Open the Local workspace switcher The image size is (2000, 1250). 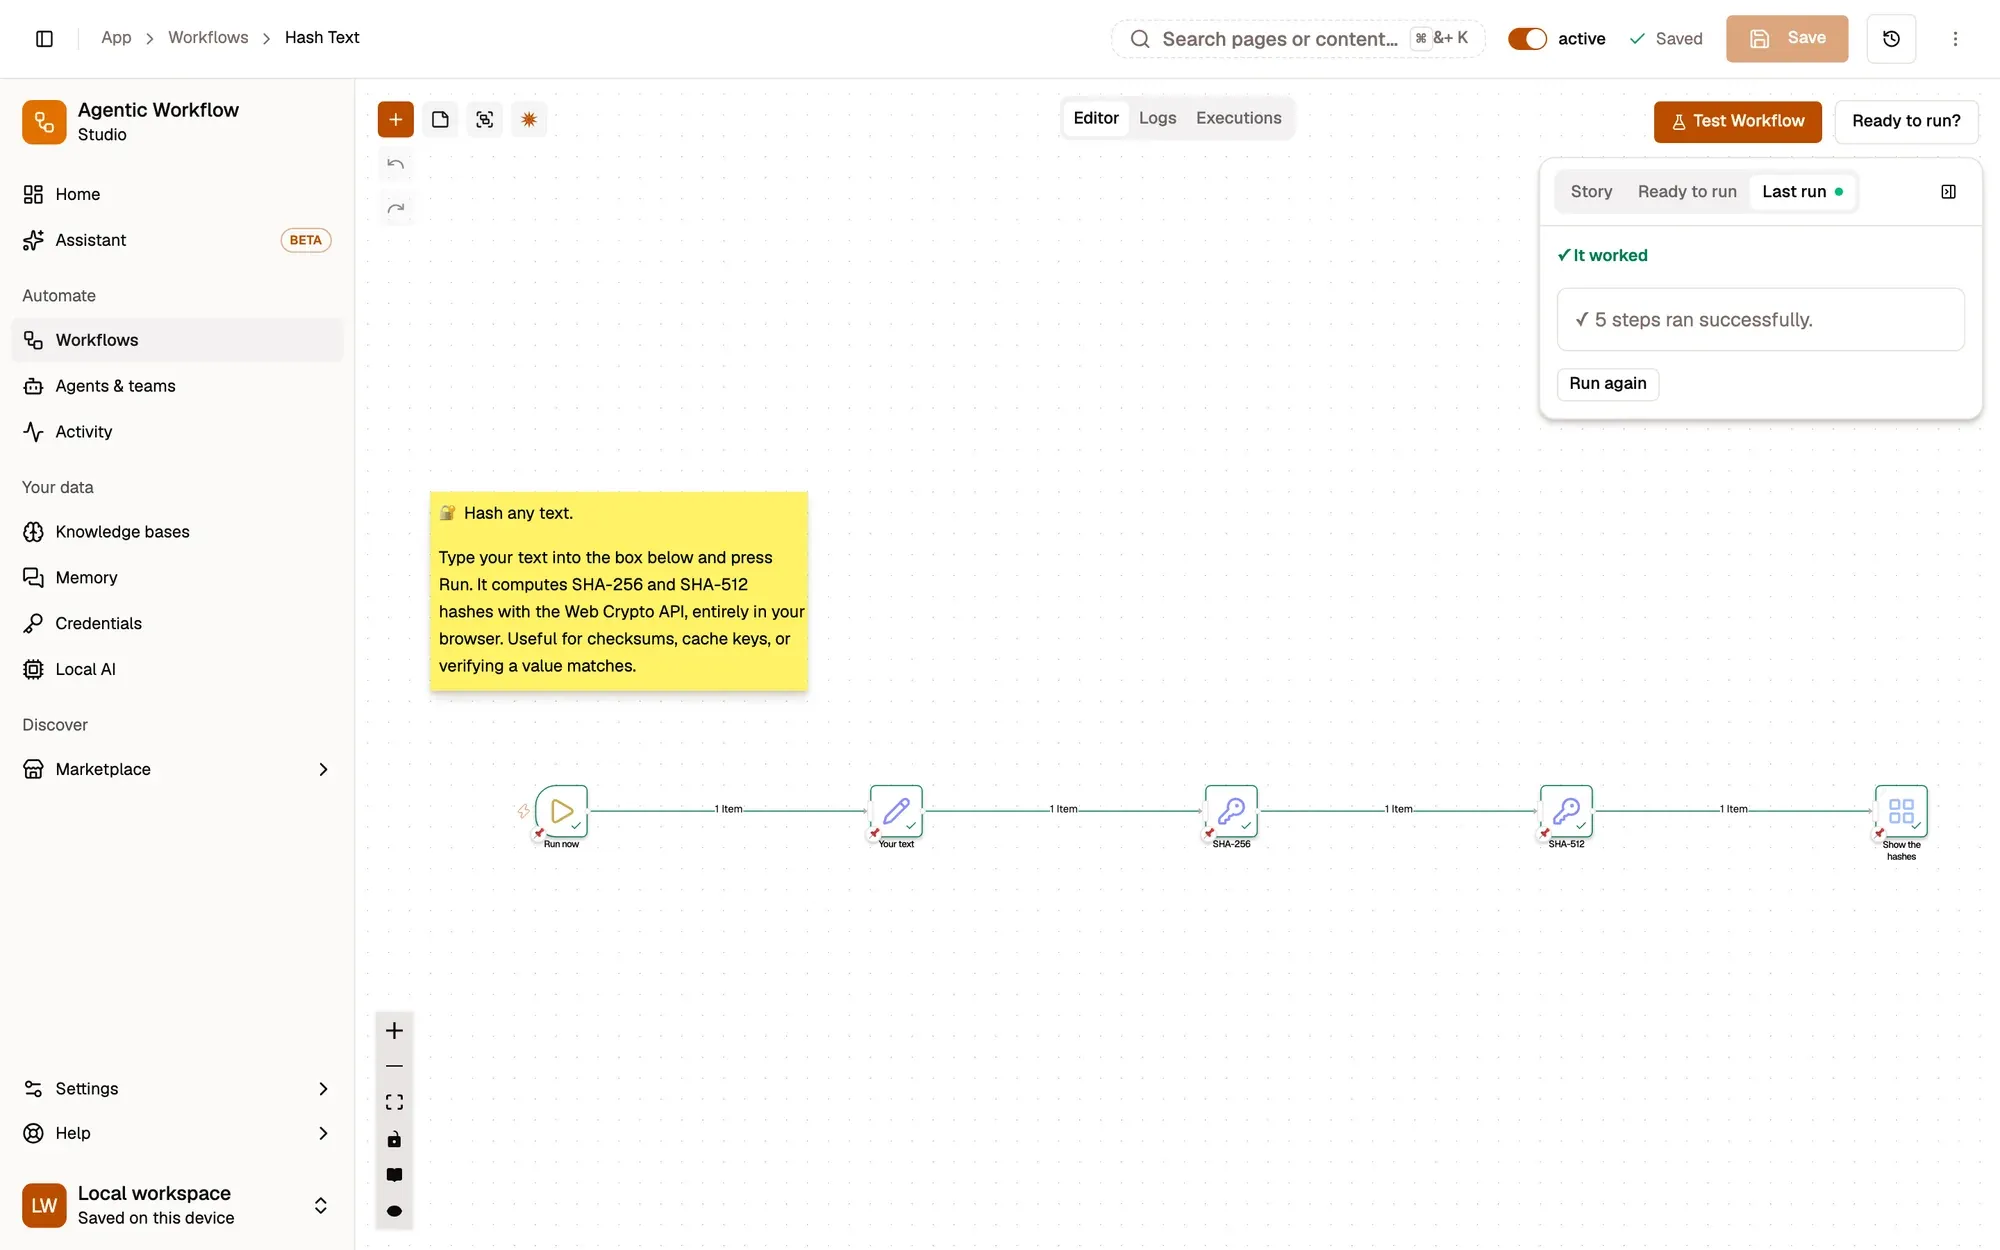177,1205
